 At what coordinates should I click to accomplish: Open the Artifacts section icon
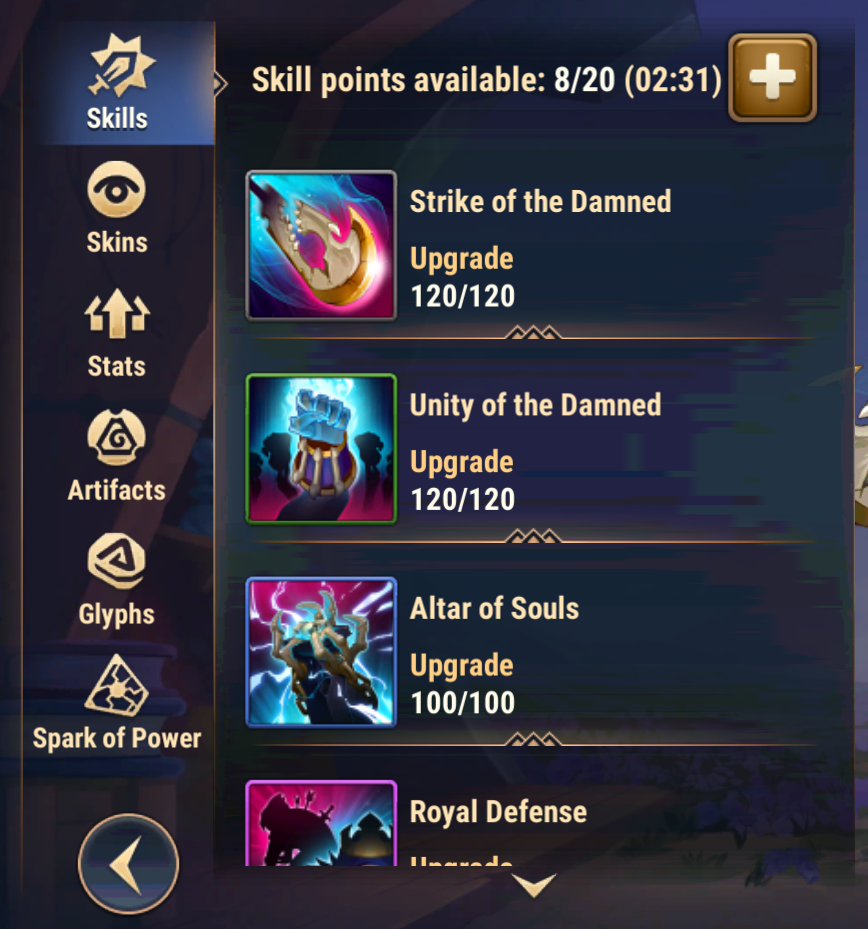coord(117,437)
